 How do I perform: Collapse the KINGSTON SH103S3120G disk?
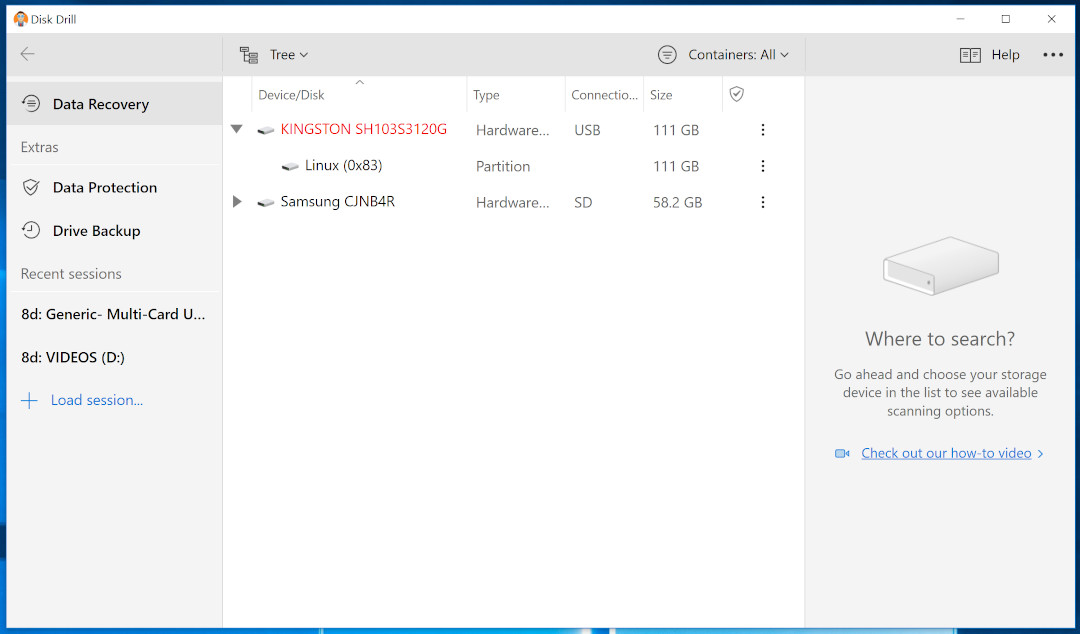[237, 129]
